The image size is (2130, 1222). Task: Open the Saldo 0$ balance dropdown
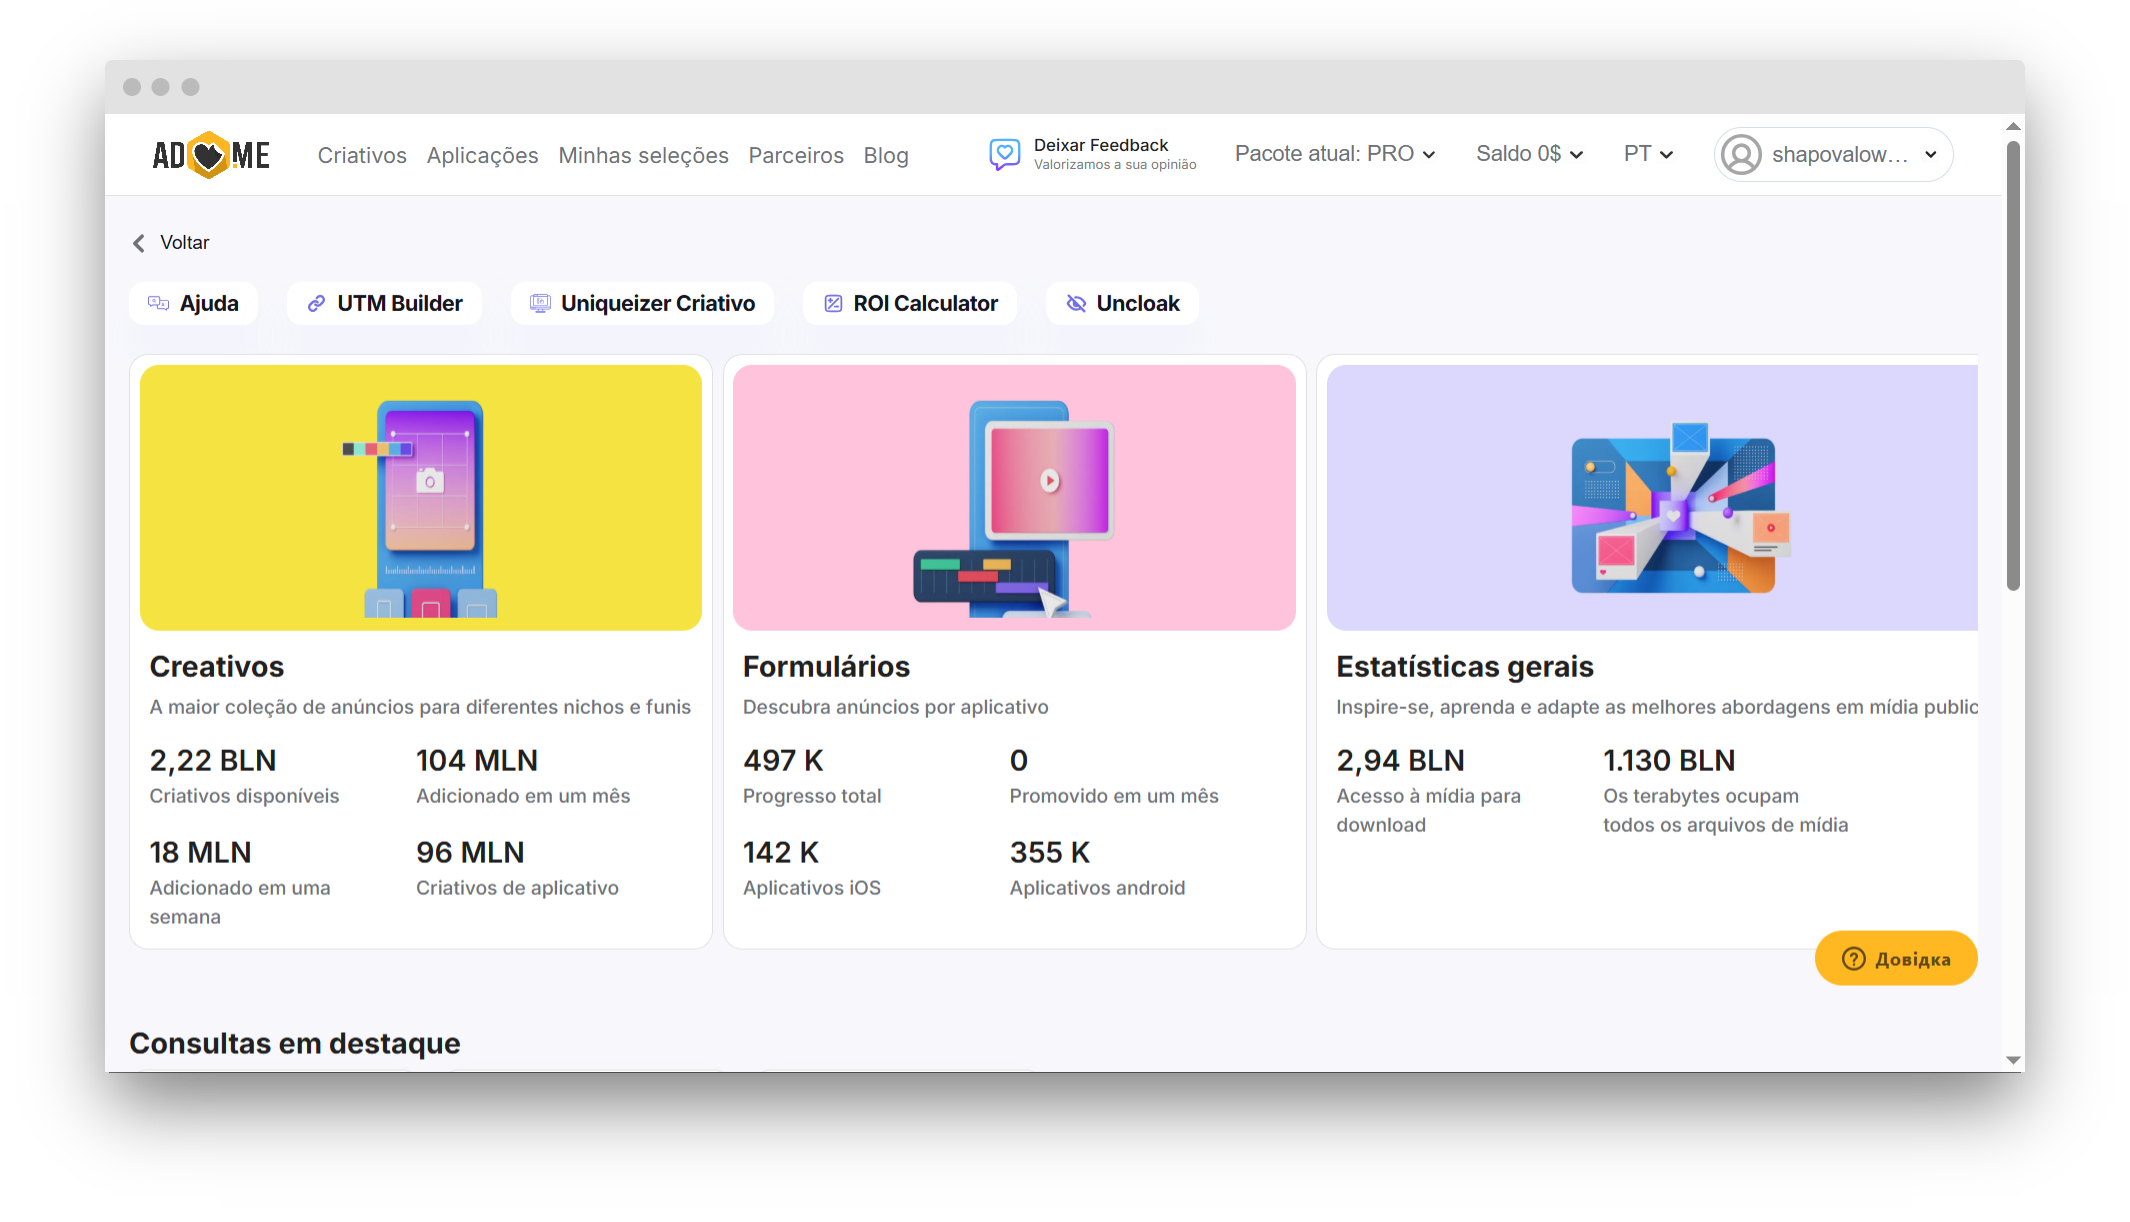click(x=1529, y=154)
